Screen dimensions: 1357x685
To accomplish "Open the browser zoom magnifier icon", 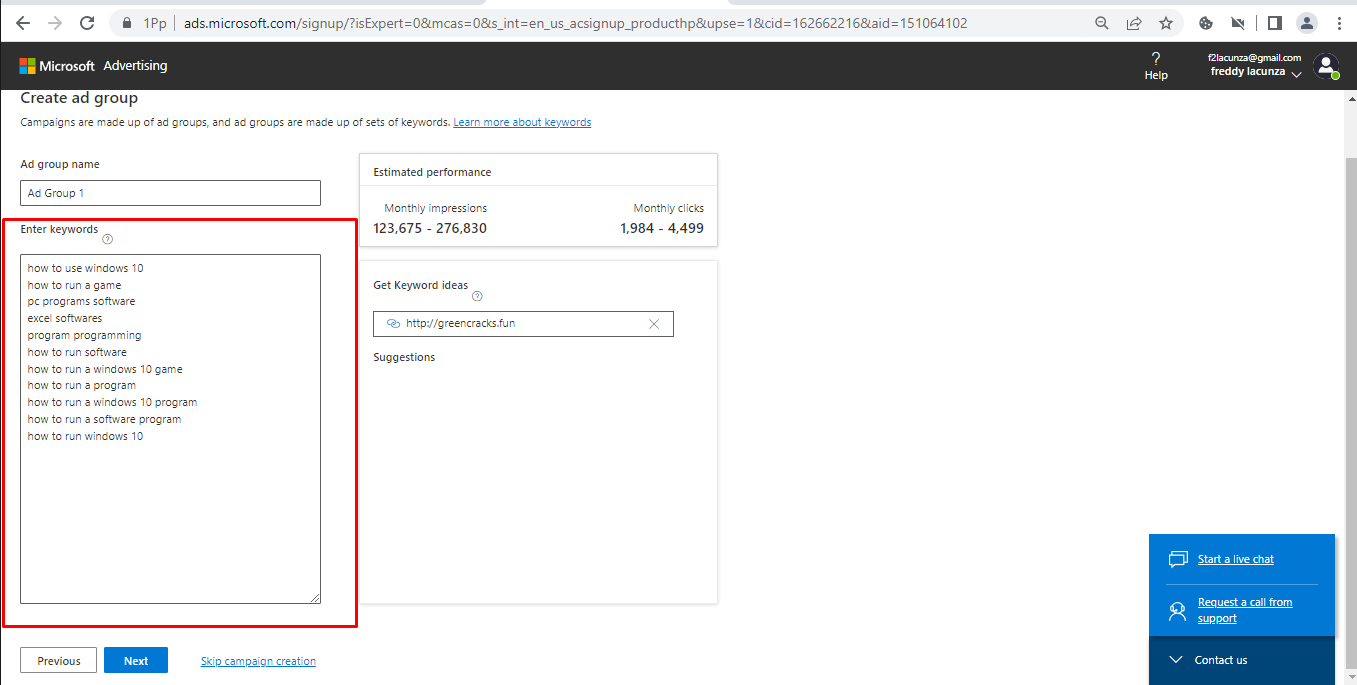I will (x=1102, y=23).
